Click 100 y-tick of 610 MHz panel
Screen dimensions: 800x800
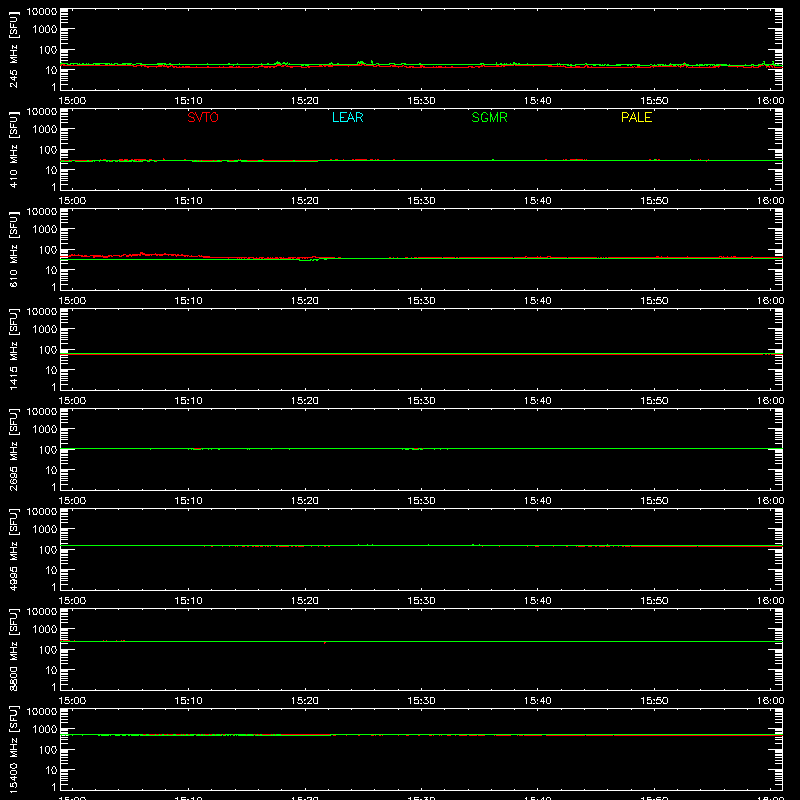coord(48,249)
